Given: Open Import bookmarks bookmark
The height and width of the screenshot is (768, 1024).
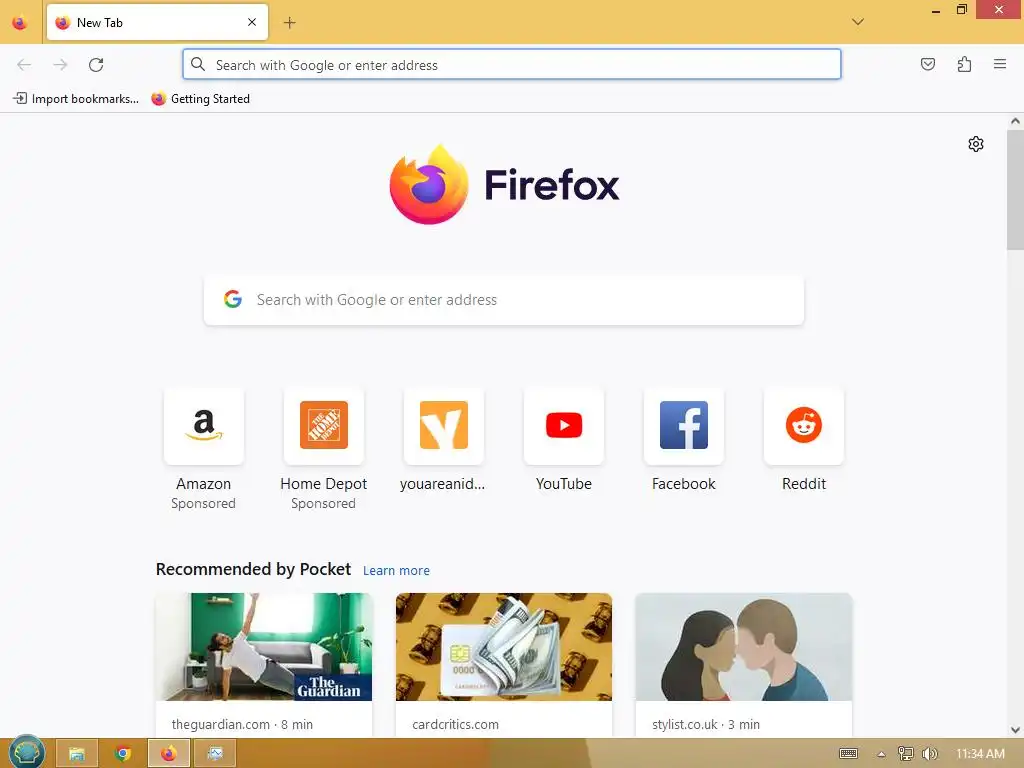Looking at the screenshot, I should pos(76,99).
